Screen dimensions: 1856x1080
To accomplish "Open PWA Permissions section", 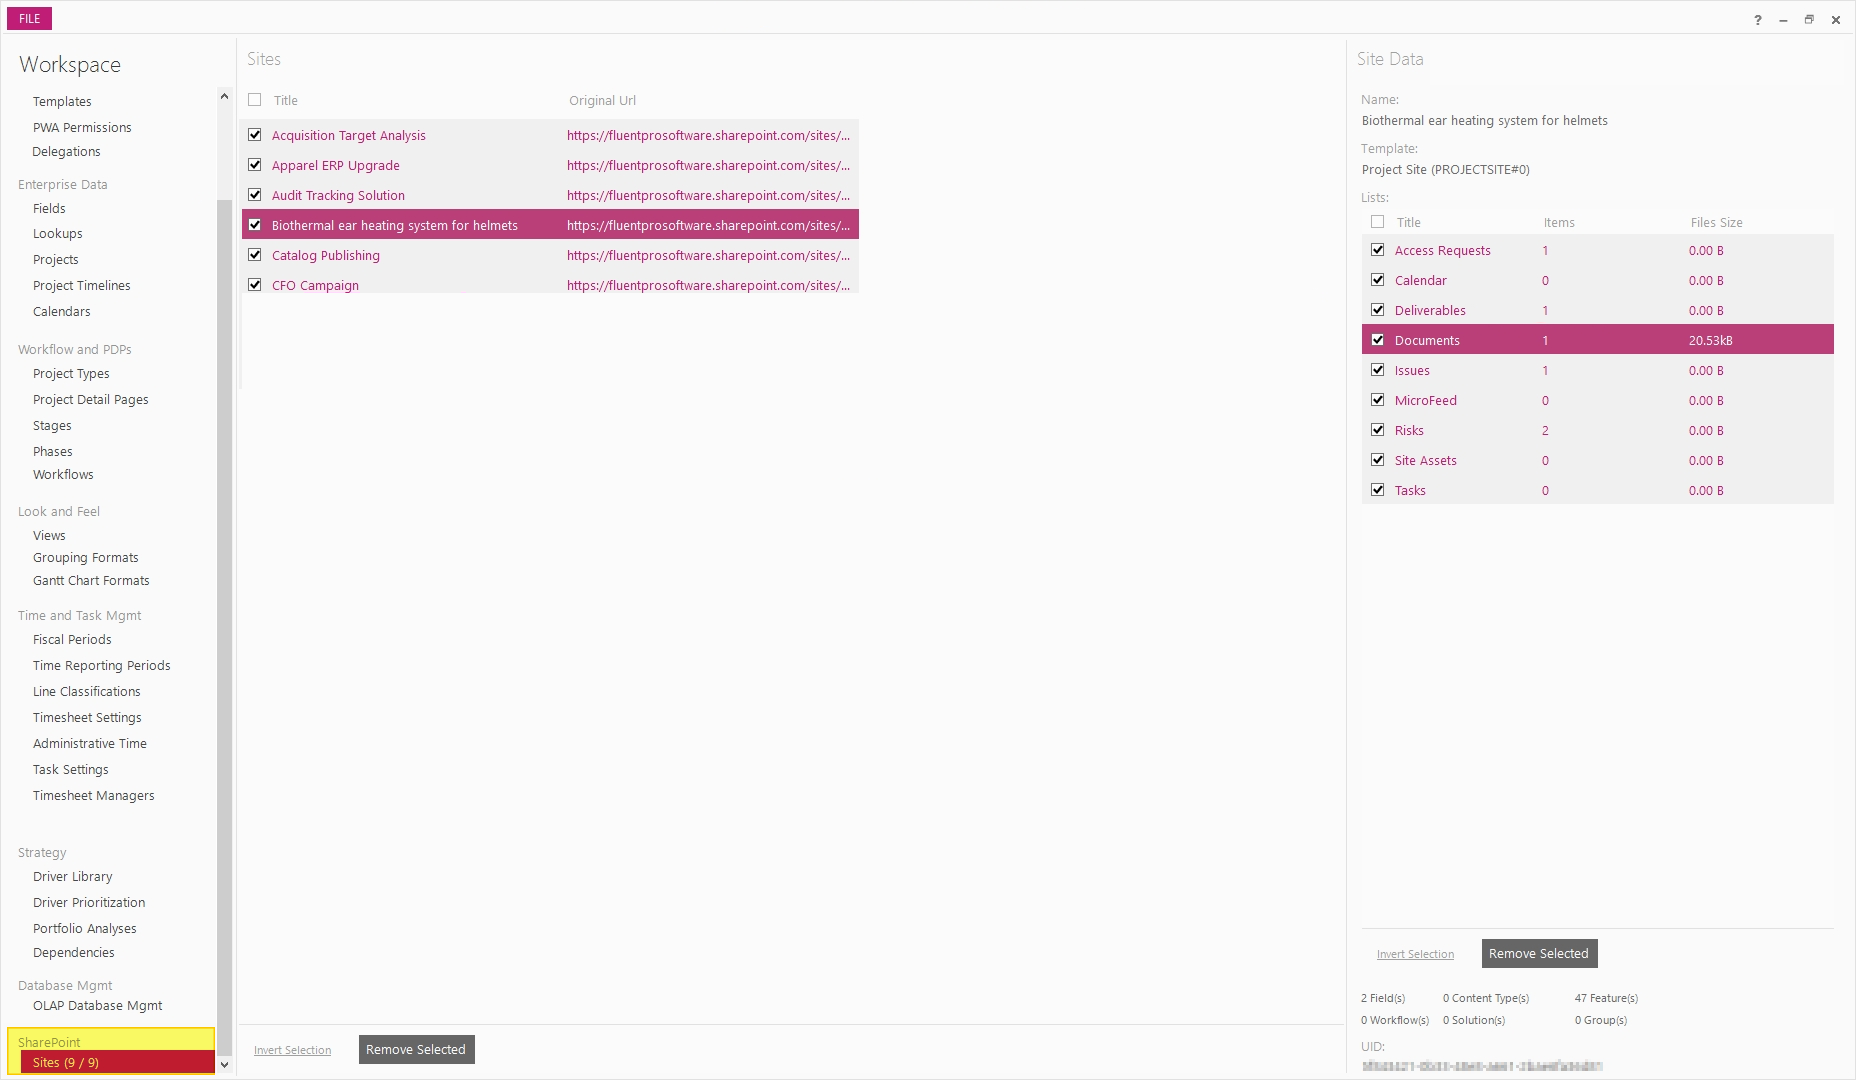I will click(82, 127).
